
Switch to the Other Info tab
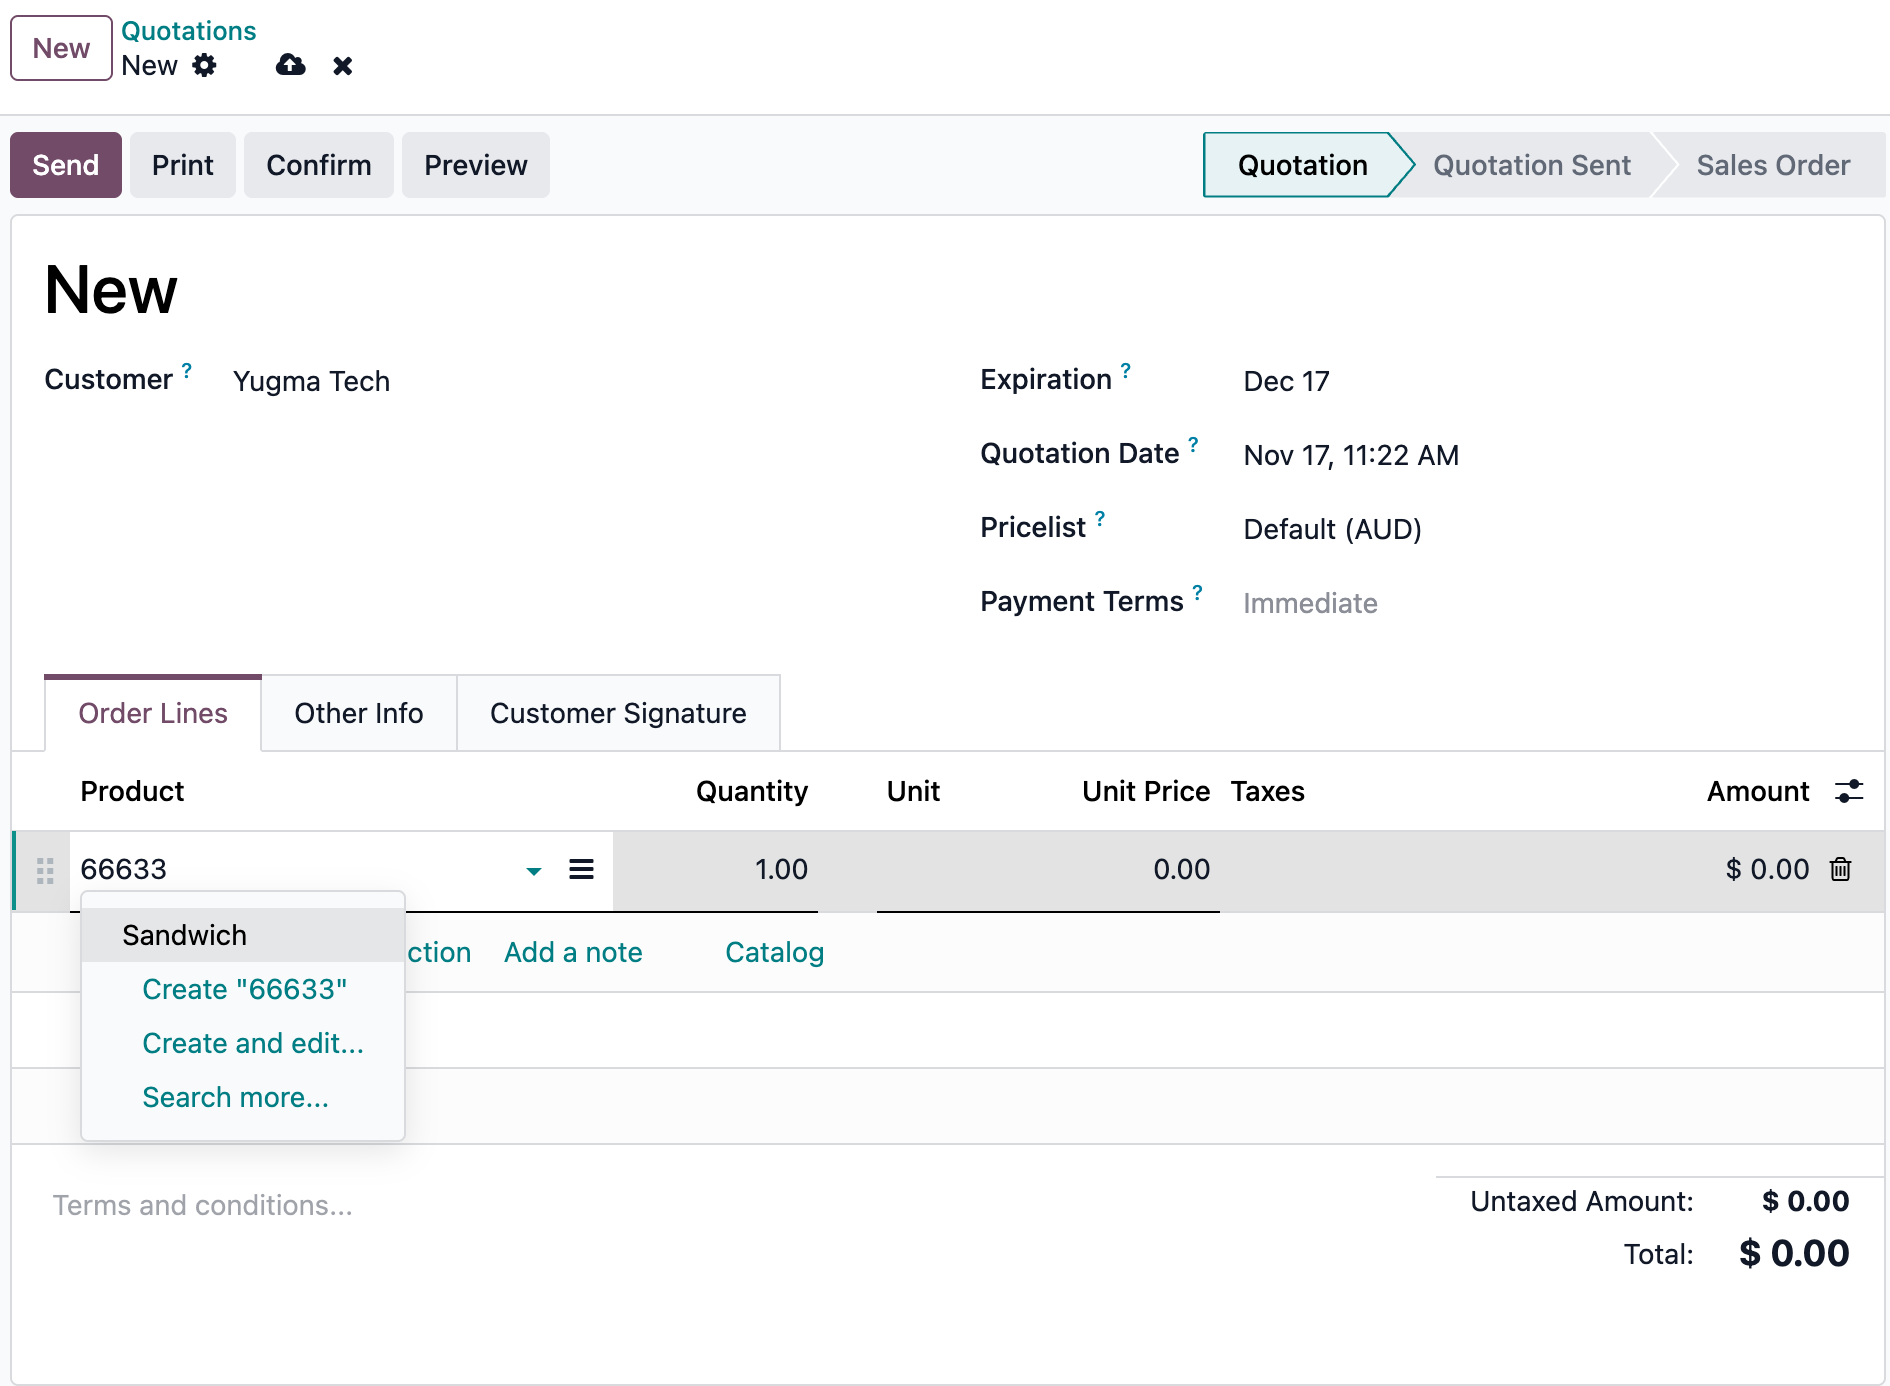pos(357,713)
